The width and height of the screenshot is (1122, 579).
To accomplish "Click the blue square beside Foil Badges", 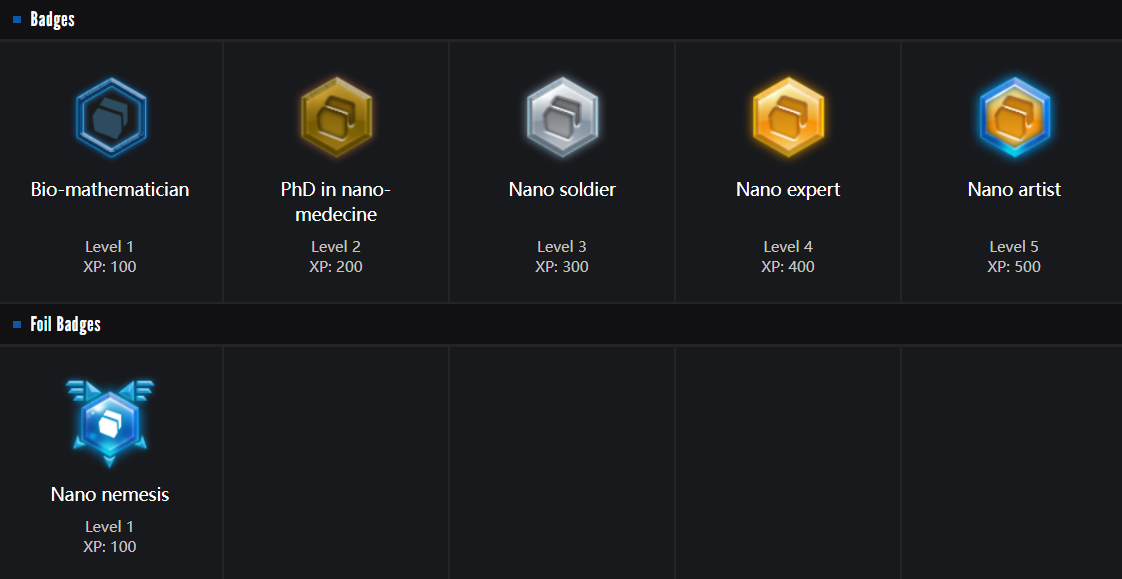I will pyautogui.click(x=17, y=324).
